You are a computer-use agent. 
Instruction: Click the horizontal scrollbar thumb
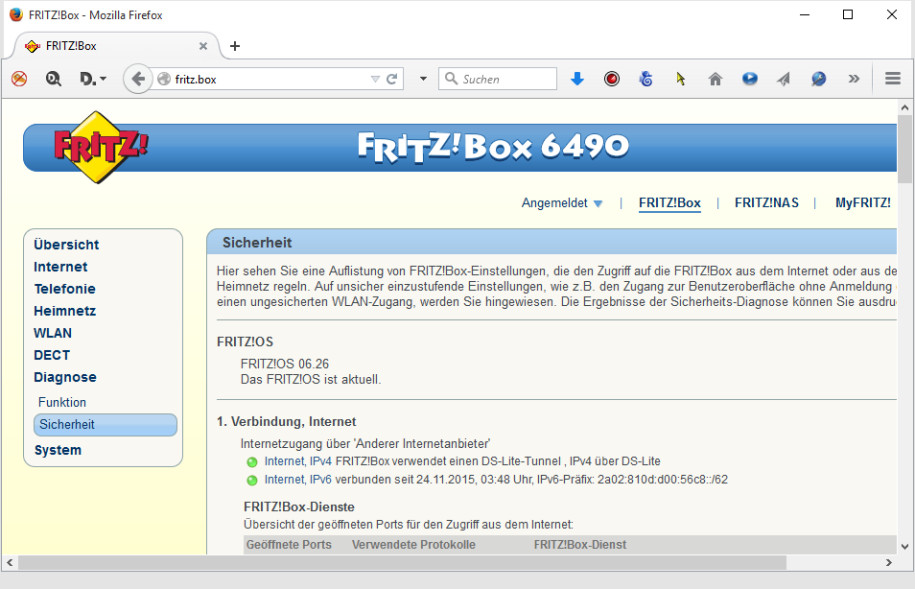point(403,563)
